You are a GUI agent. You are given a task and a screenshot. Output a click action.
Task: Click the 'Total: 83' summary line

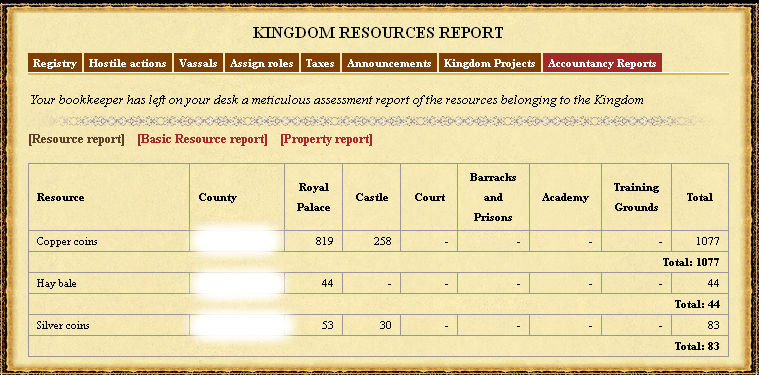pyautogui.click(x=697, y=346)
